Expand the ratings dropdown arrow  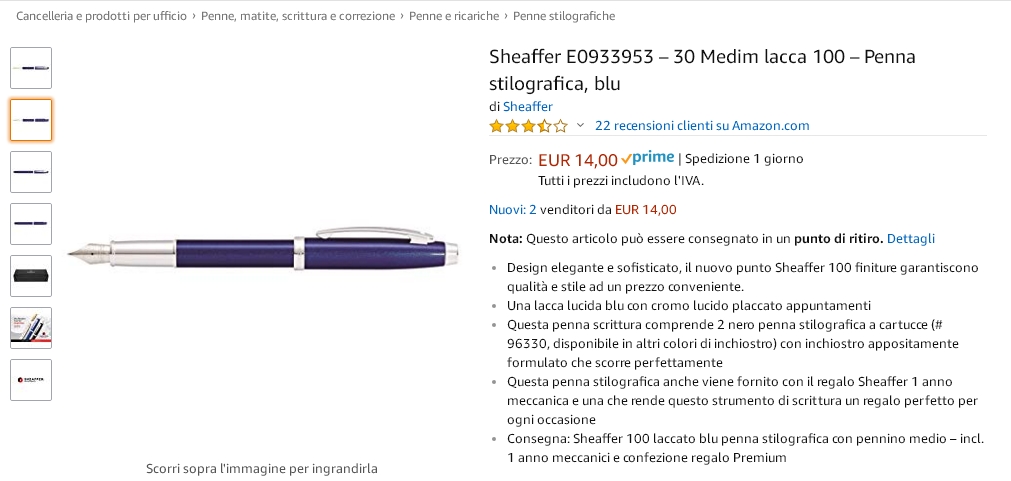tap(580, 126)
